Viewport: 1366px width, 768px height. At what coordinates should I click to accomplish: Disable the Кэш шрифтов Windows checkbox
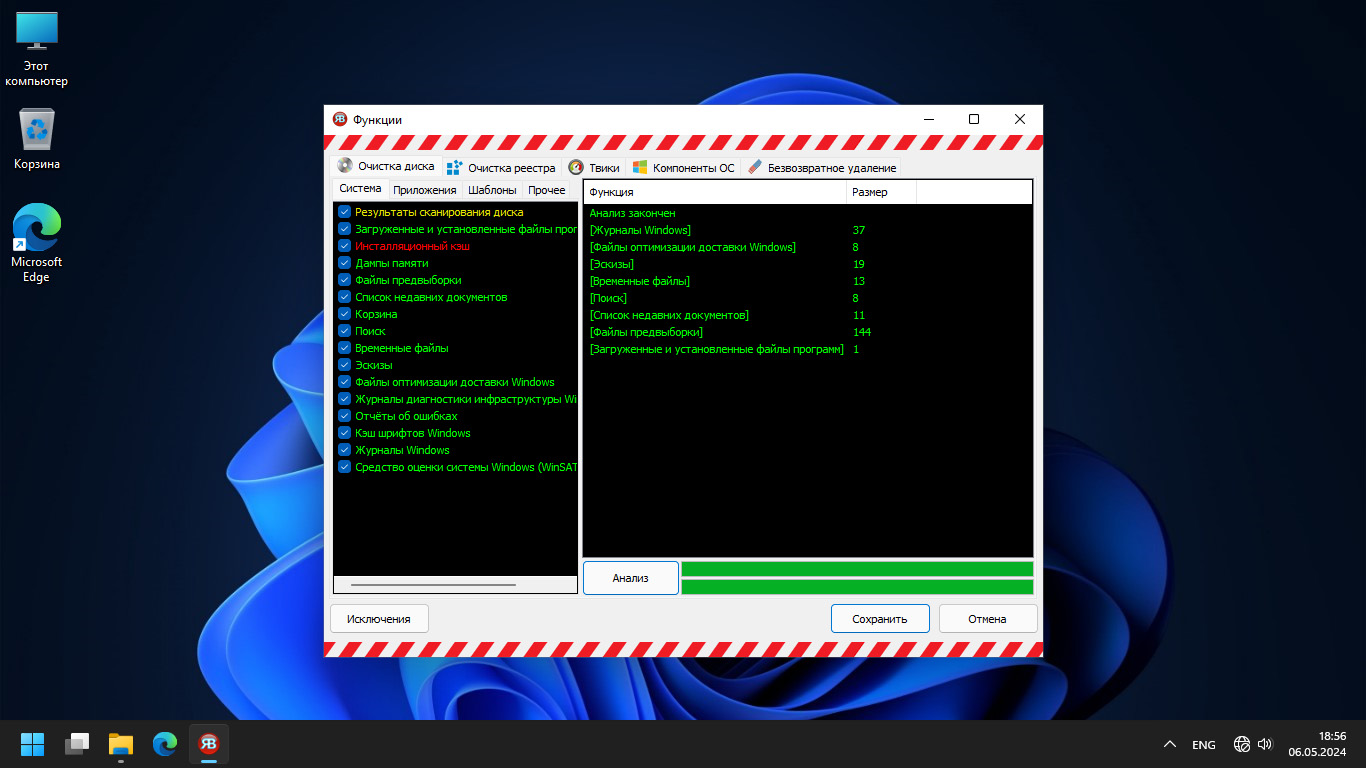(344, 433)
